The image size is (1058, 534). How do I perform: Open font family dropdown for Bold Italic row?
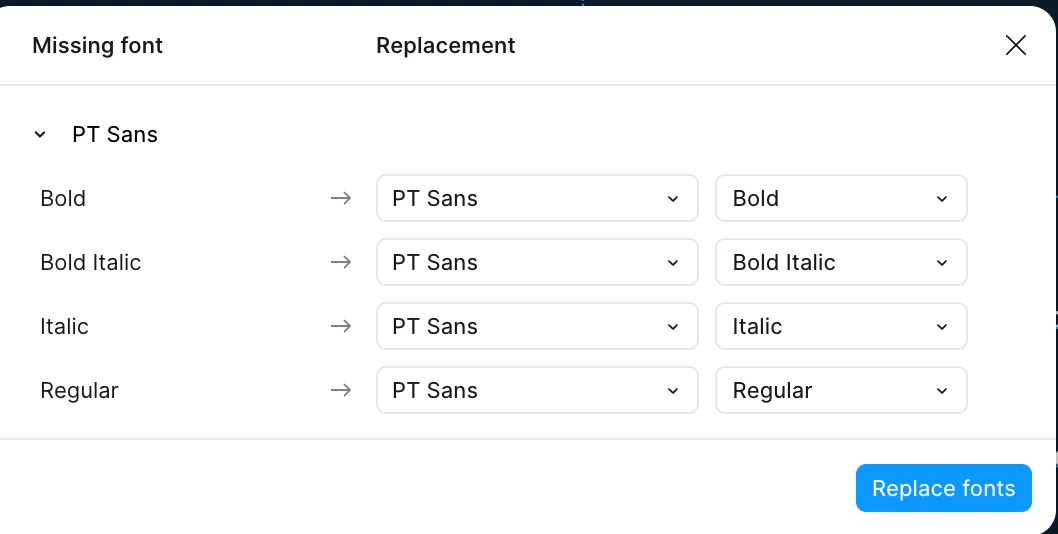pos(536,262)
